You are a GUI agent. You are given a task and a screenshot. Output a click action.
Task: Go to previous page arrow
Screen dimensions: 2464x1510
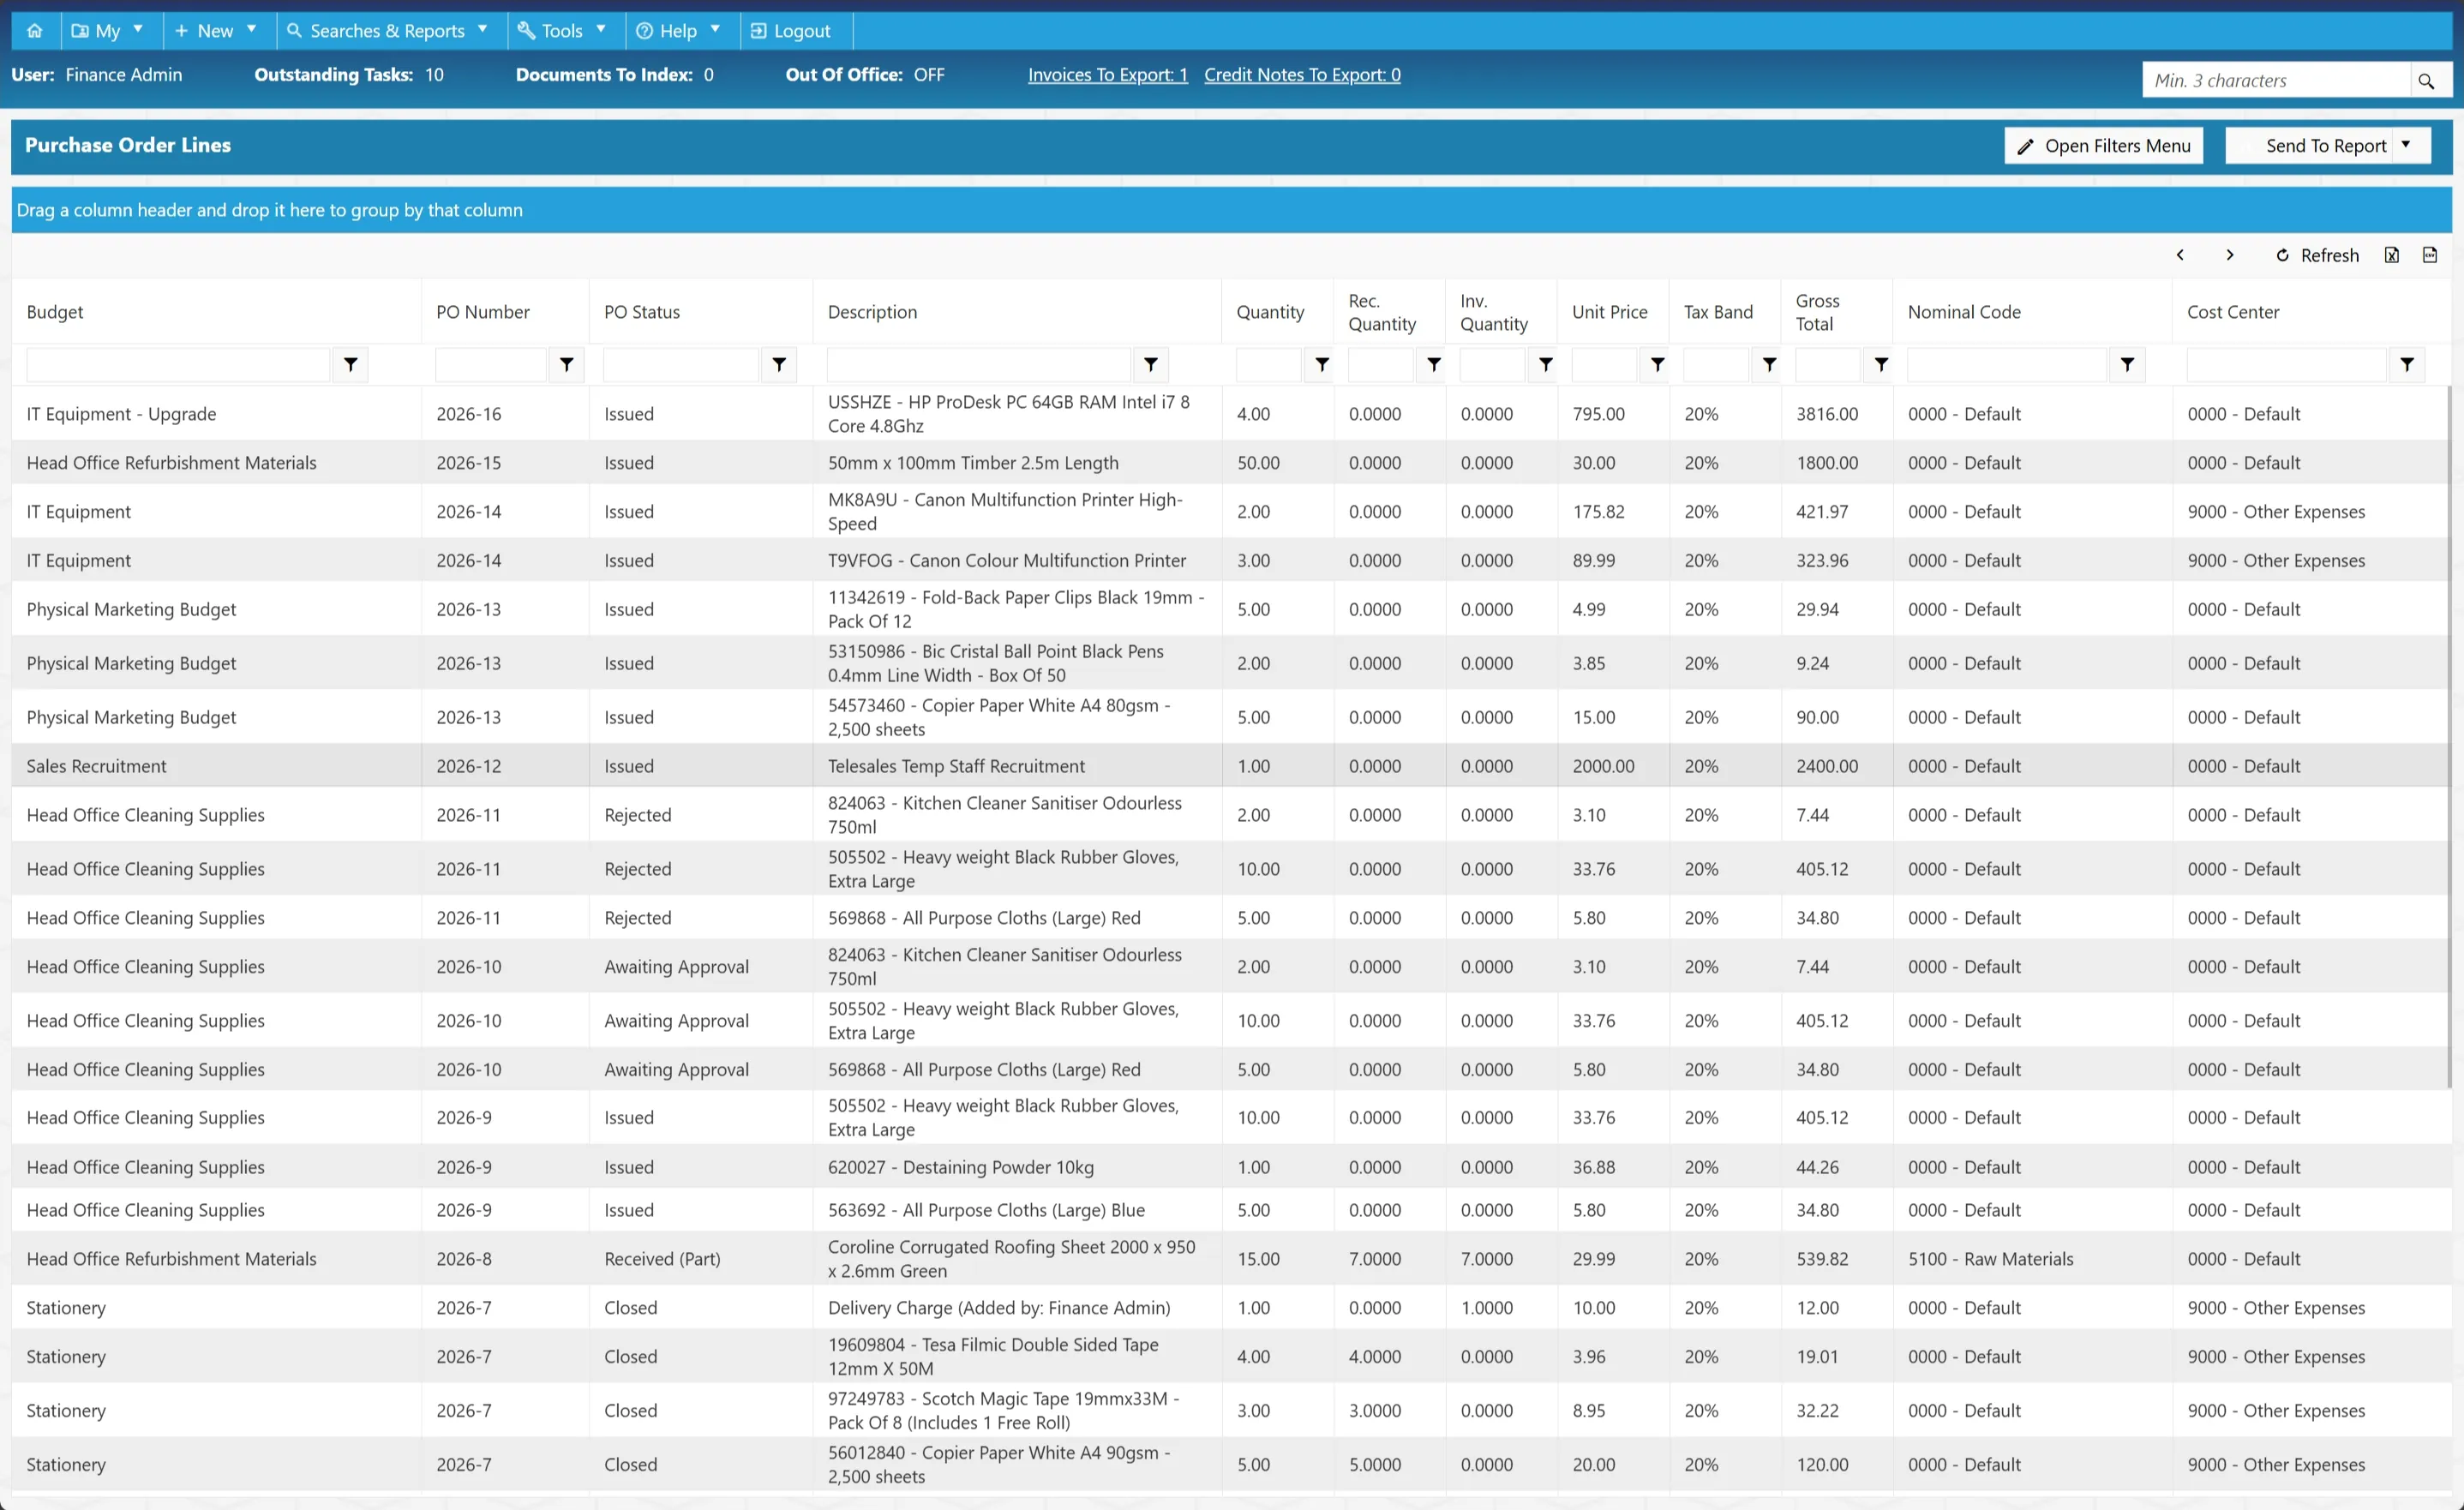click(2181, 255)
